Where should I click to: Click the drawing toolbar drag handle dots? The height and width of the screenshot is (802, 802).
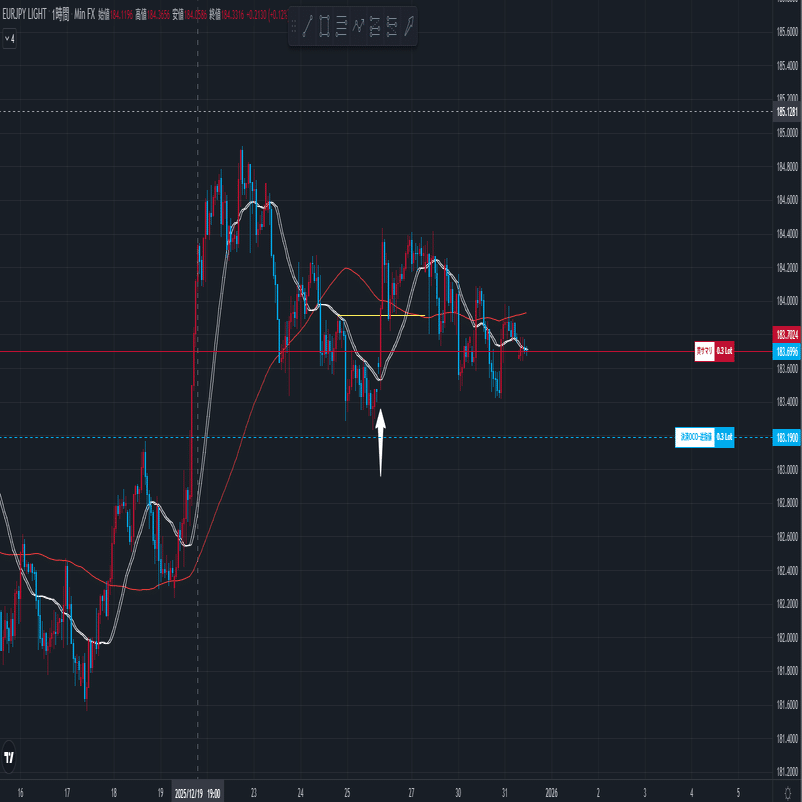pos(294,25)
